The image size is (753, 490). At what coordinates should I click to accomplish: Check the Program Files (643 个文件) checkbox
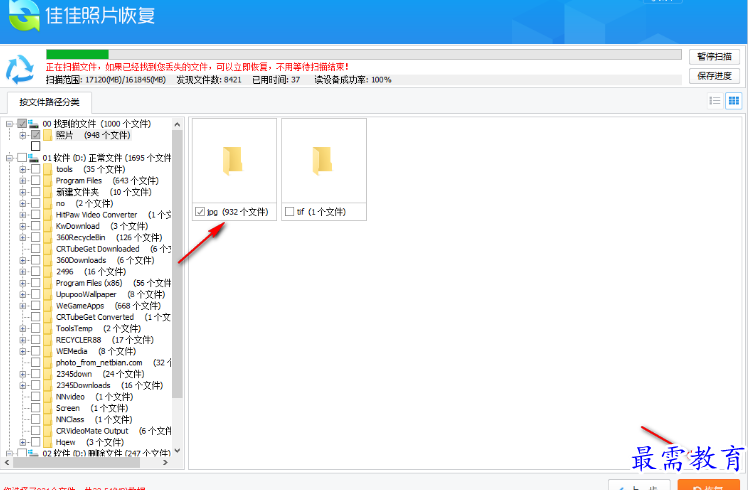(x=36, y=181)
